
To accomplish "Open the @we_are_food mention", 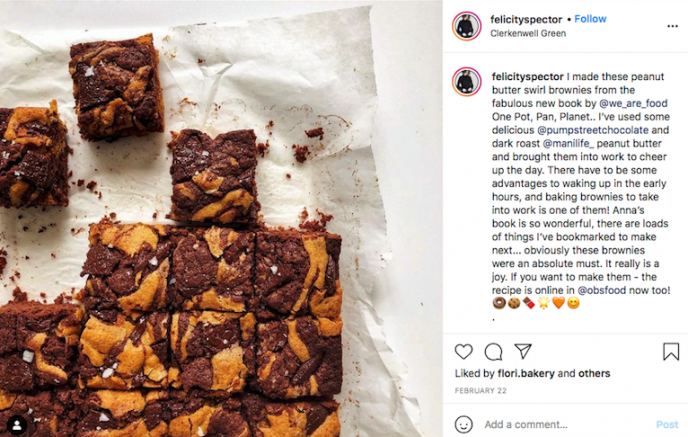I will point(633,103).
